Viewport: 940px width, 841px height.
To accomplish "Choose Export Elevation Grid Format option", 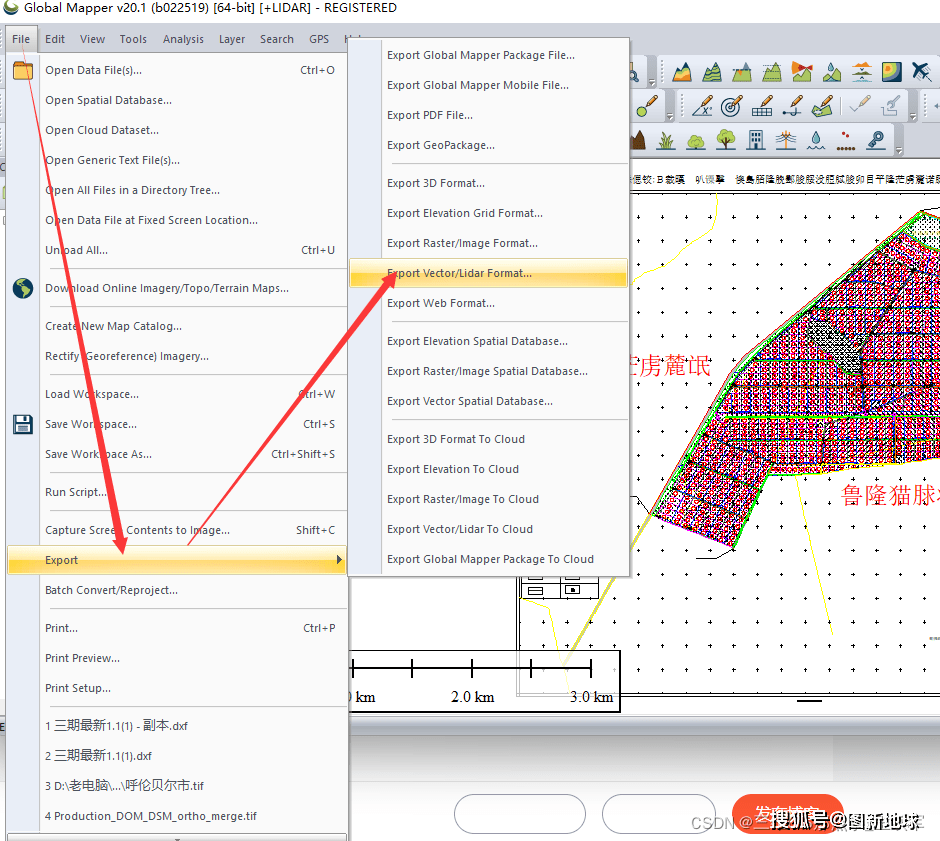I will point(465,213).
